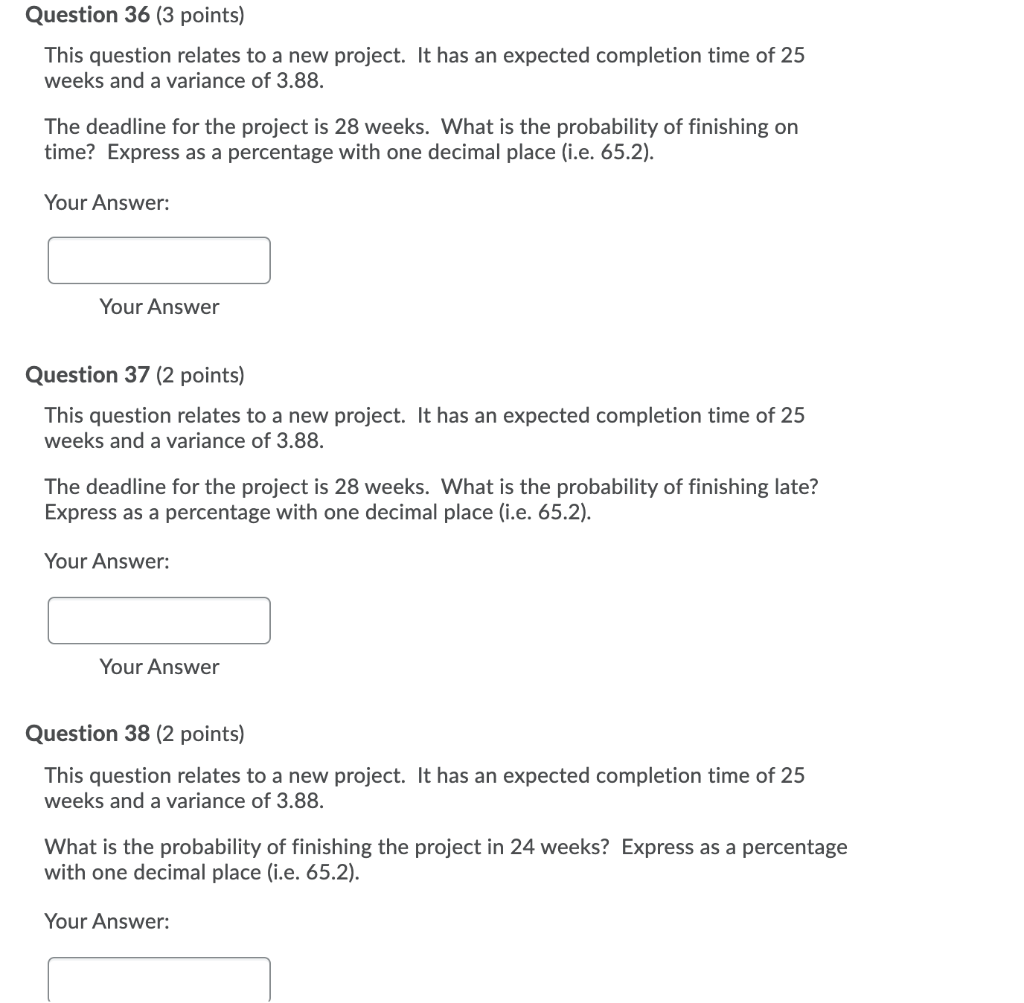The image size is (1024, 1003).
Task: Click the 'Your Answer:' label under Question 36
Action: 106,202
